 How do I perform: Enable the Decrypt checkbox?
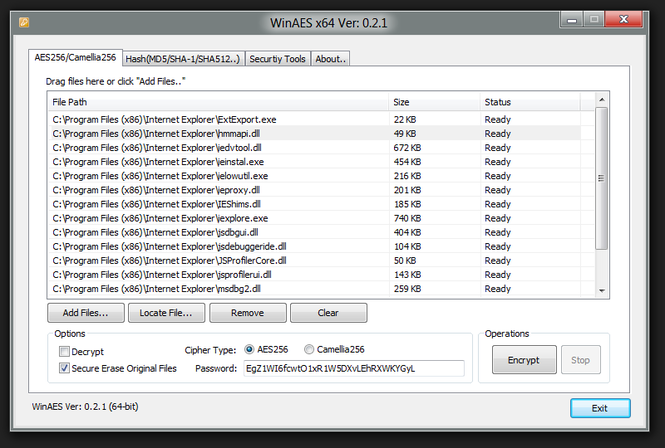[x=65, y=351]
